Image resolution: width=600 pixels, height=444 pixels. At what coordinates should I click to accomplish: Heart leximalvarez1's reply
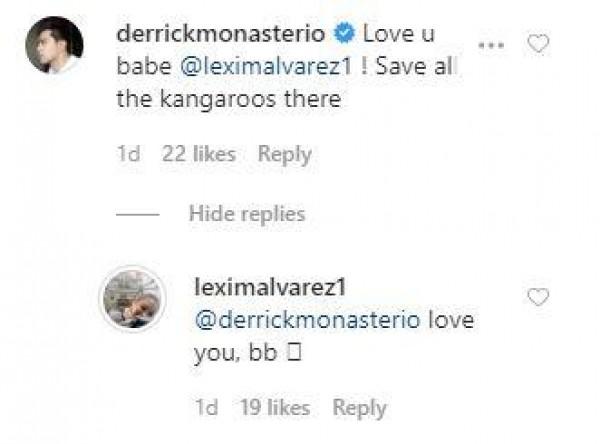pyautogui.click(x=538, y=297)
